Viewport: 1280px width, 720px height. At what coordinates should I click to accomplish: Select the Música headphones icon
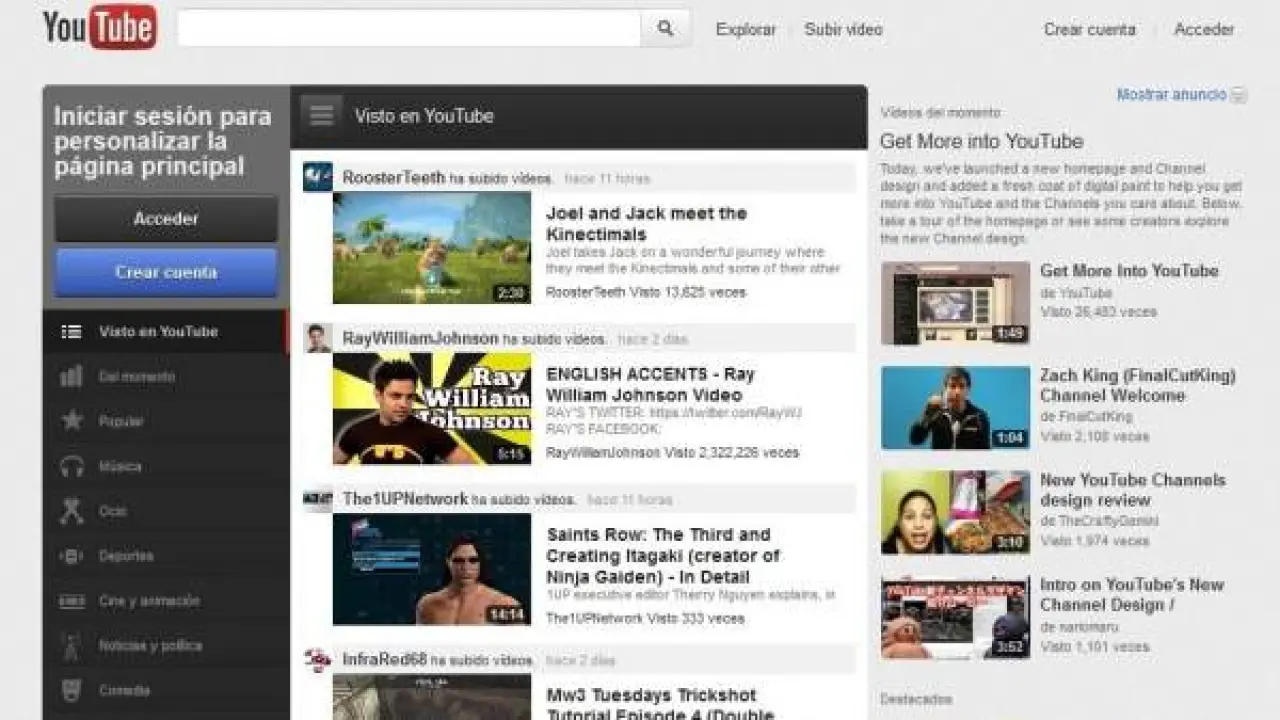coord(72,466)
